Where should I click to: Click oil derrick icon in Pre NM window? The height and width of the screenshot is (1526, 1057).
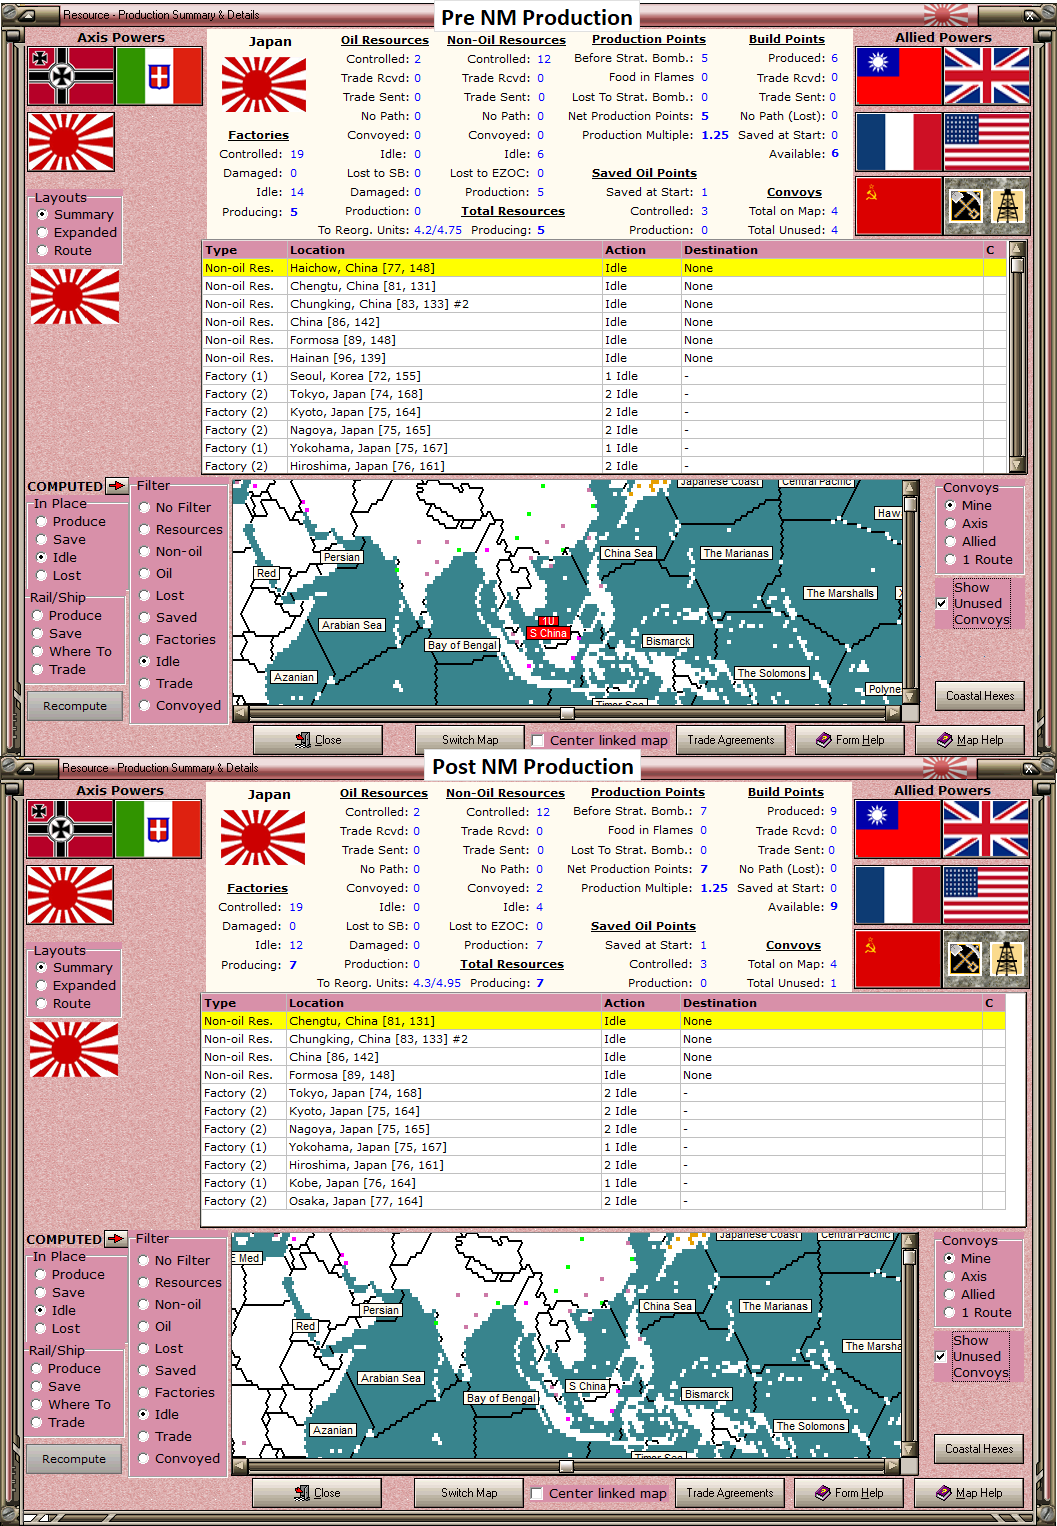[1008, 206]
